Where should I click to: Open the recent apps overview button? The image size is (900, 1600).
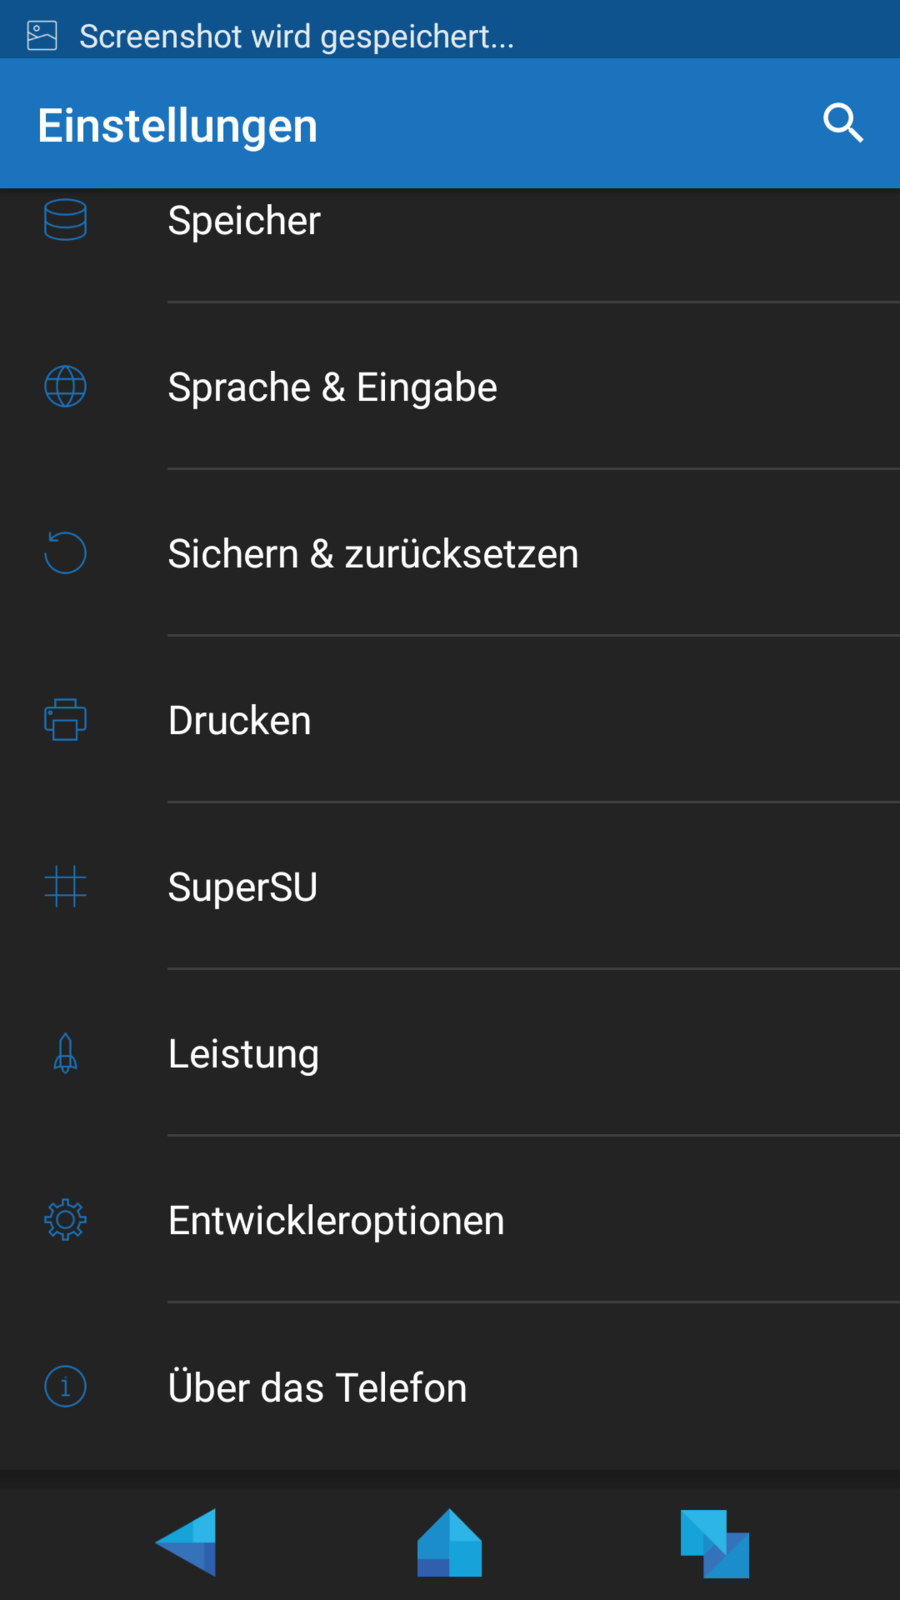(714, 1543)
